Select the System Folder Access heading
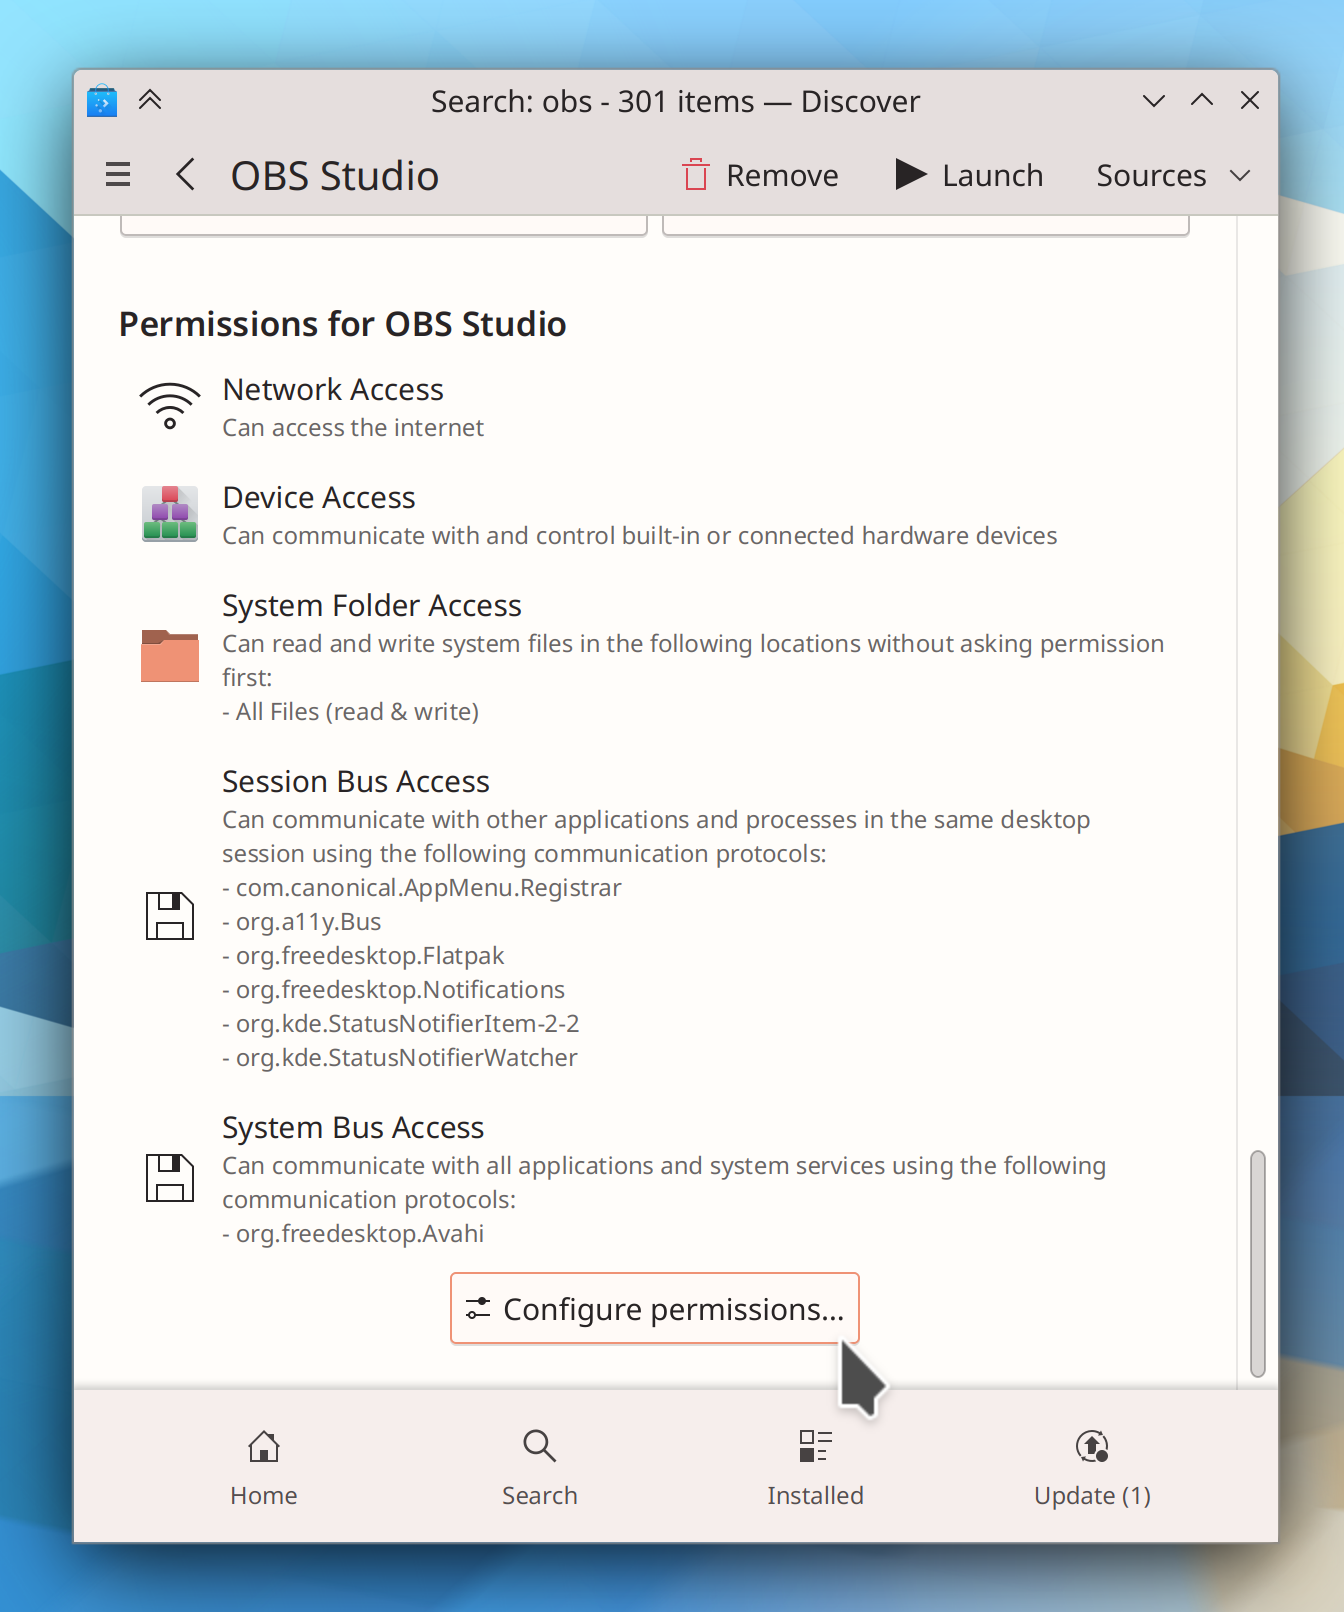This screenshot has width=1344, height=1612. [372, 605]
